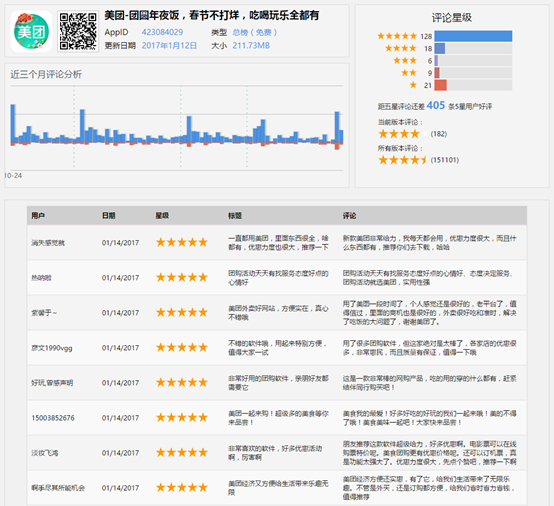The height and width of the screenshot is (506, 554).
Task: Click stars in the 团购活动天天有 review row
Action: click(x=182, y=277)
